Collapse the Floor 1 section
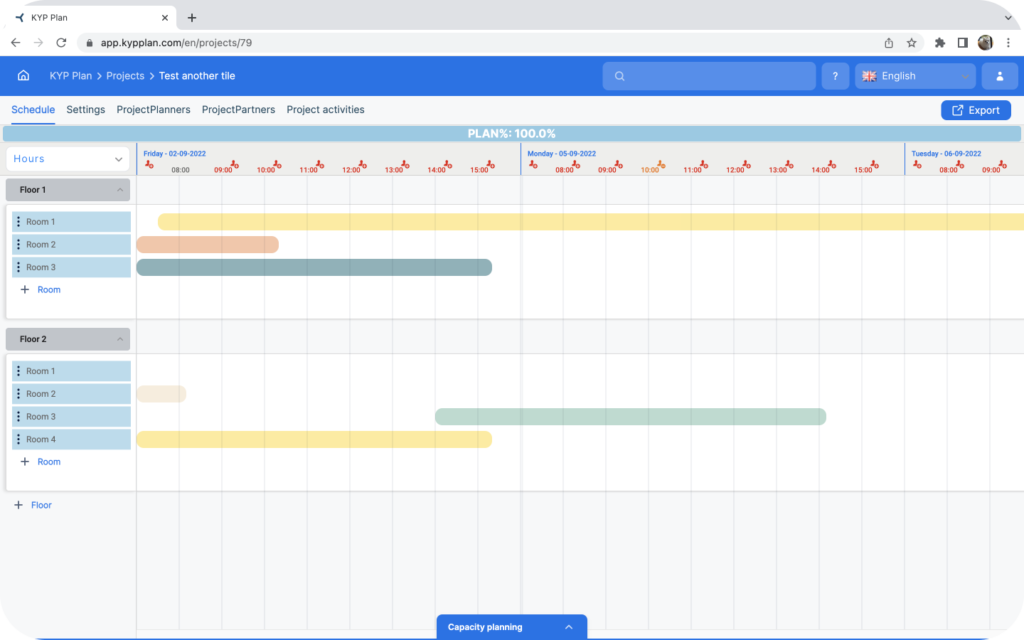 pos(120,189)
